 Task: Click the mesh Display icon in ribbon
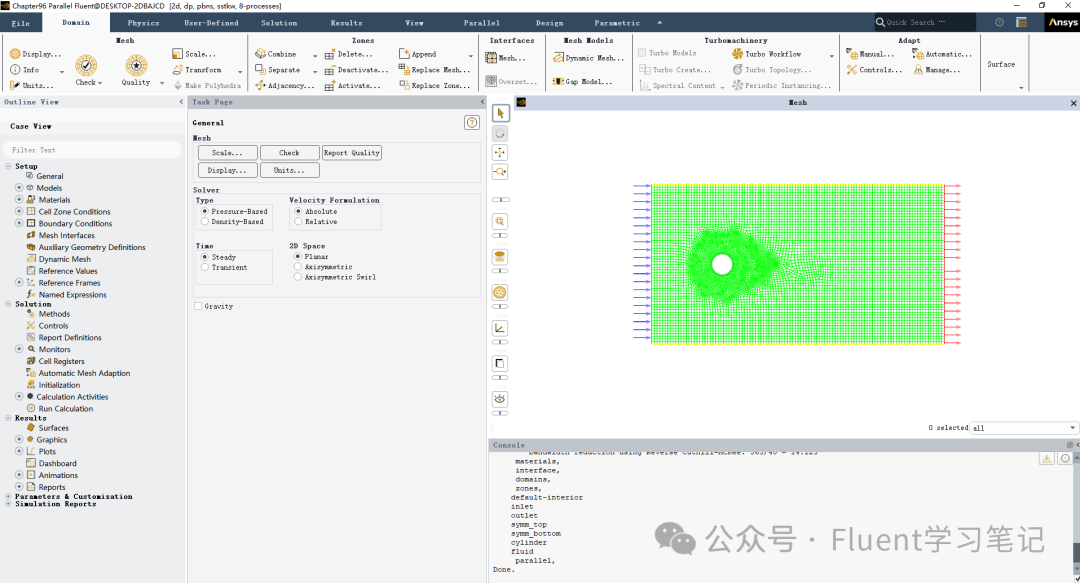pyautogui.click(x=15, y=54)
